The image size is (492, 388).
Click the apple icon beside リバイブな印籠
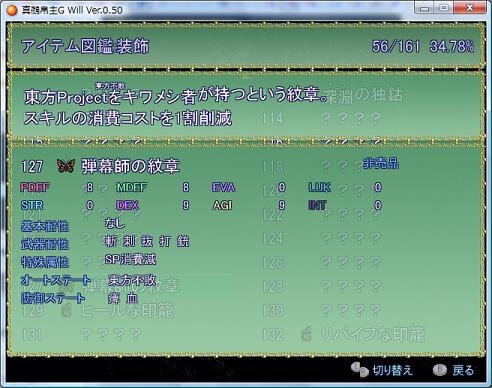tap(306, 334)
